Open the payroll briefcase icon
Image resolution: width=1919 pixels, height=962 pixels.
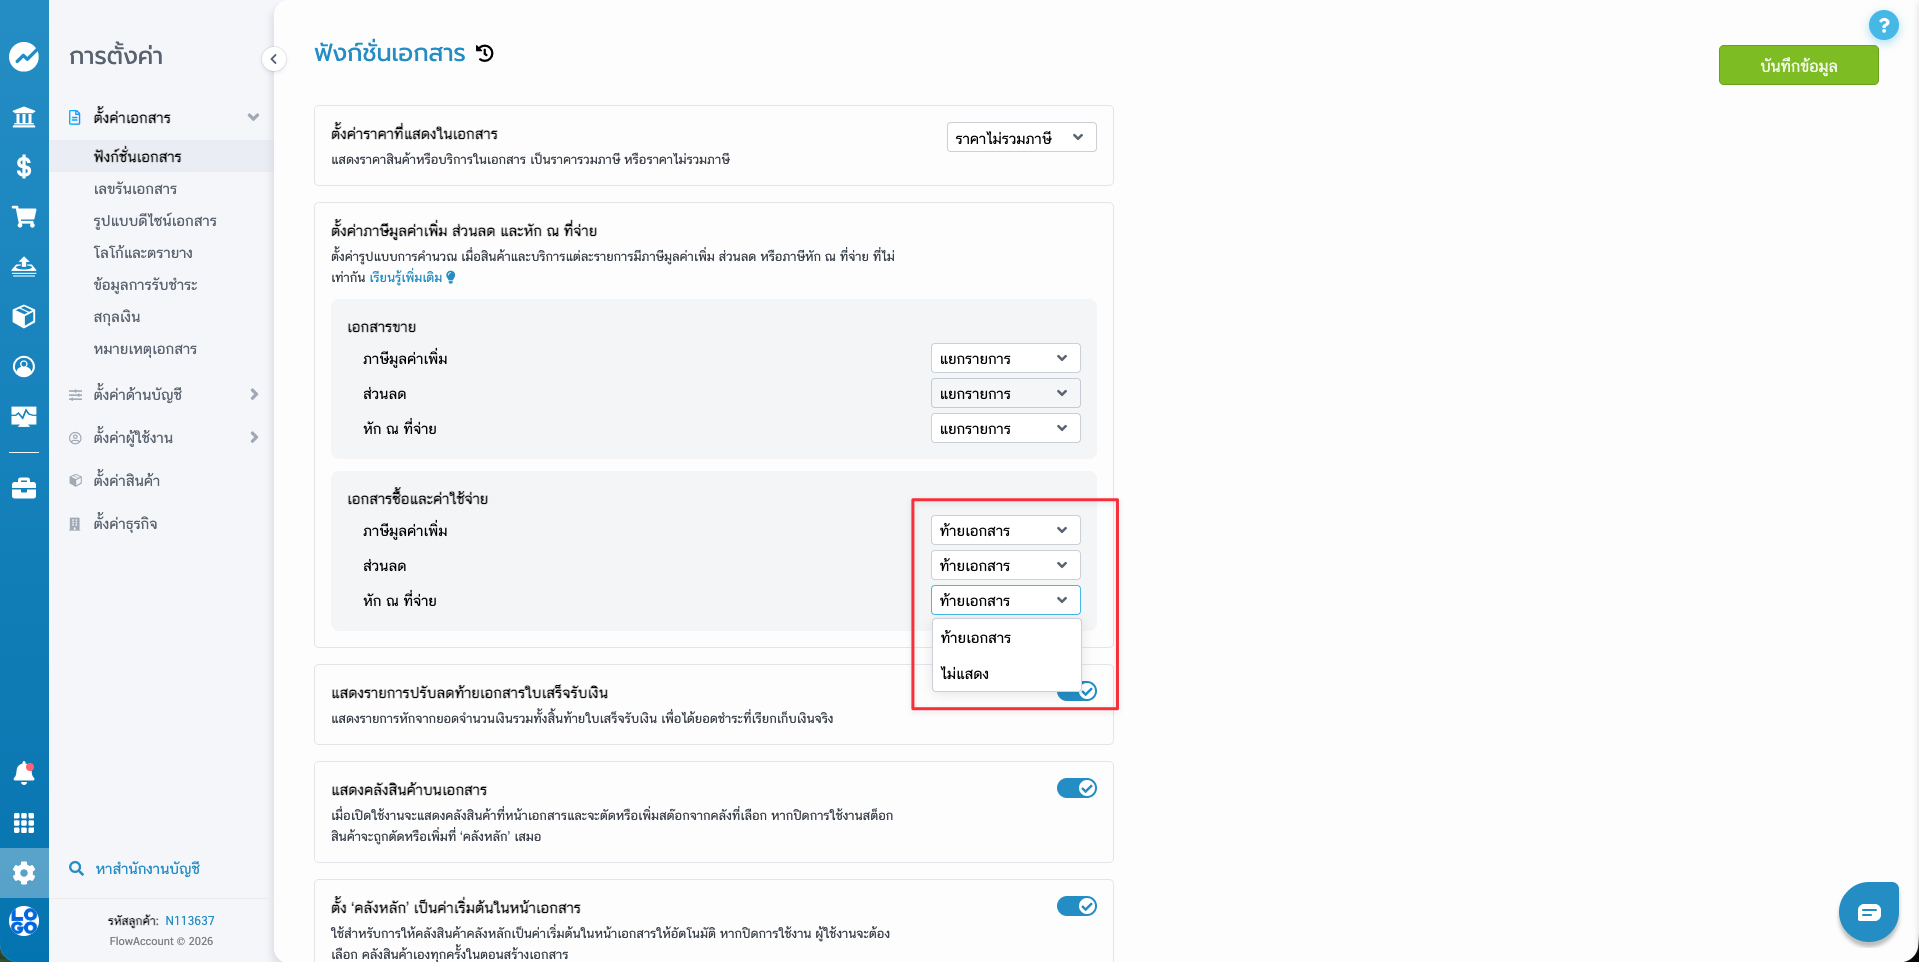[x=24, y=488]
